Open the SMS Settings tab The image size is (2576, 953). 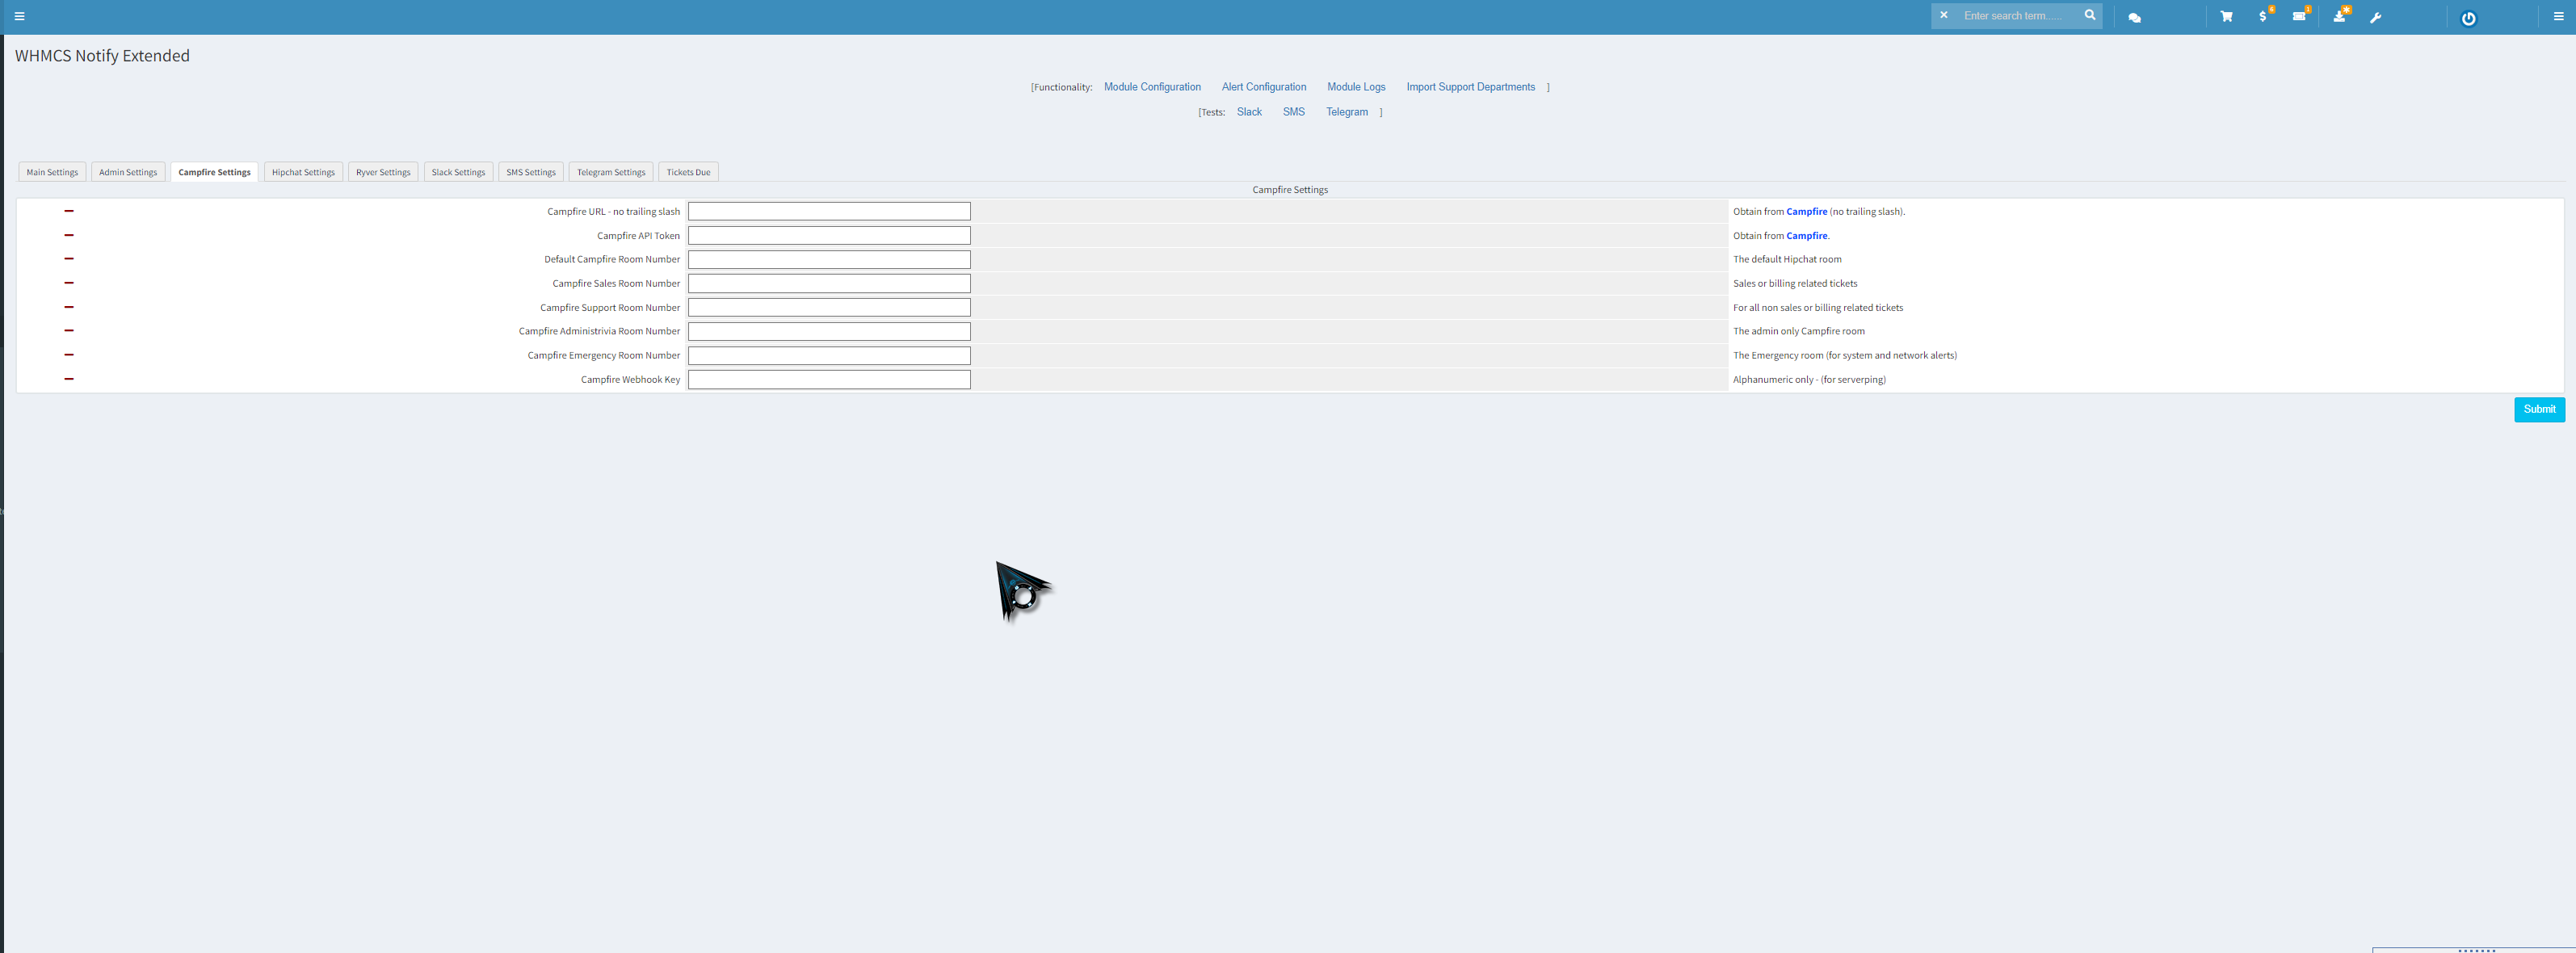[x=530, y=172]
